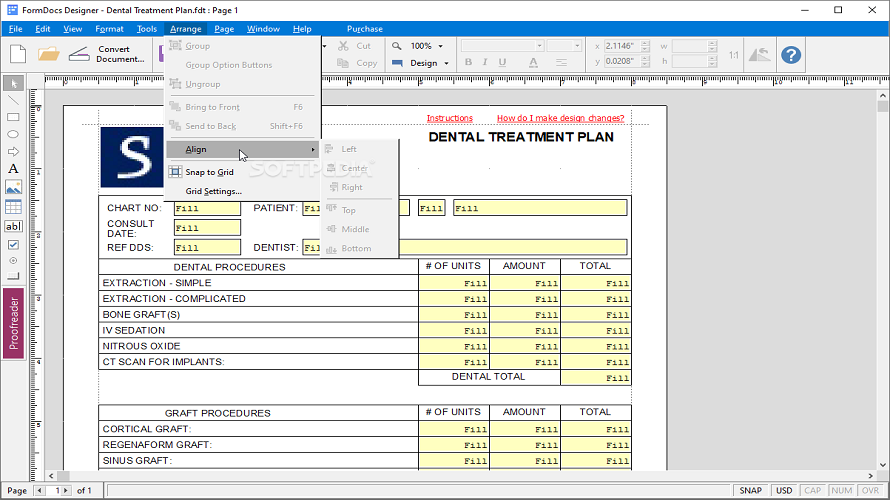Click the new blank document icon
The height and width of the screenshot is (500, 890).
17,55
